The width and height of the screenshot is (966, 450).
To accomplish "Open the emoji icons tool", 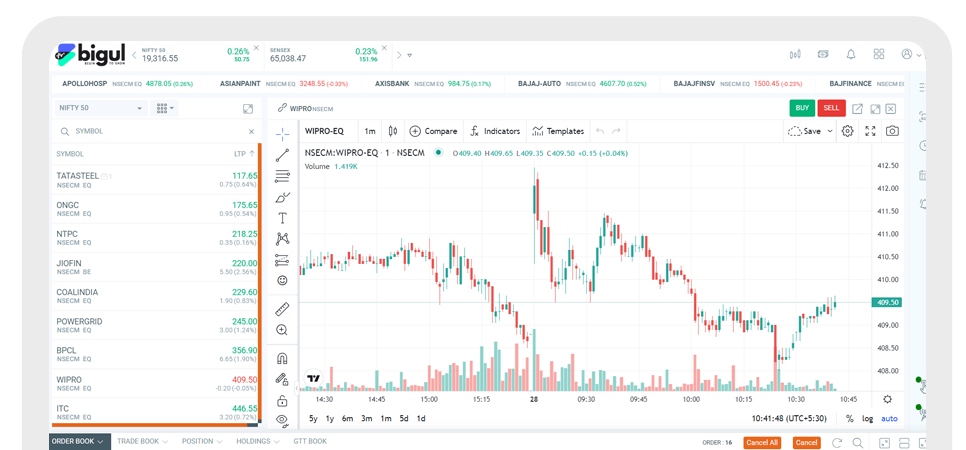I will click(x=282, y=280).
